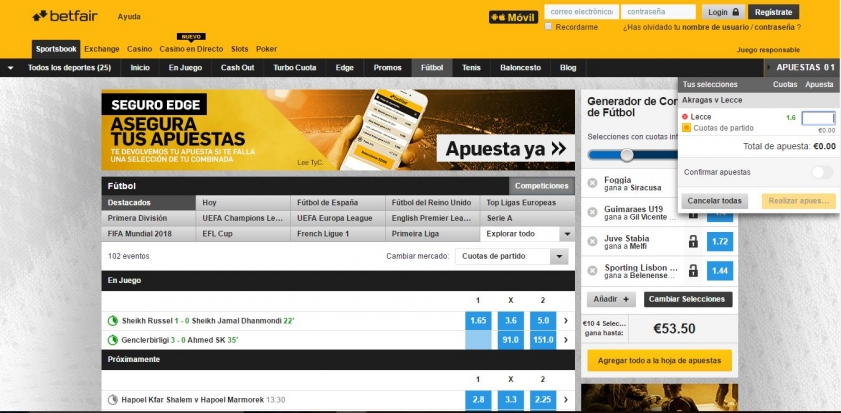Image resolution: width=841 pixels, height=413 pixels.
Task: Open the Ayuda link
Action: (129, 17)
